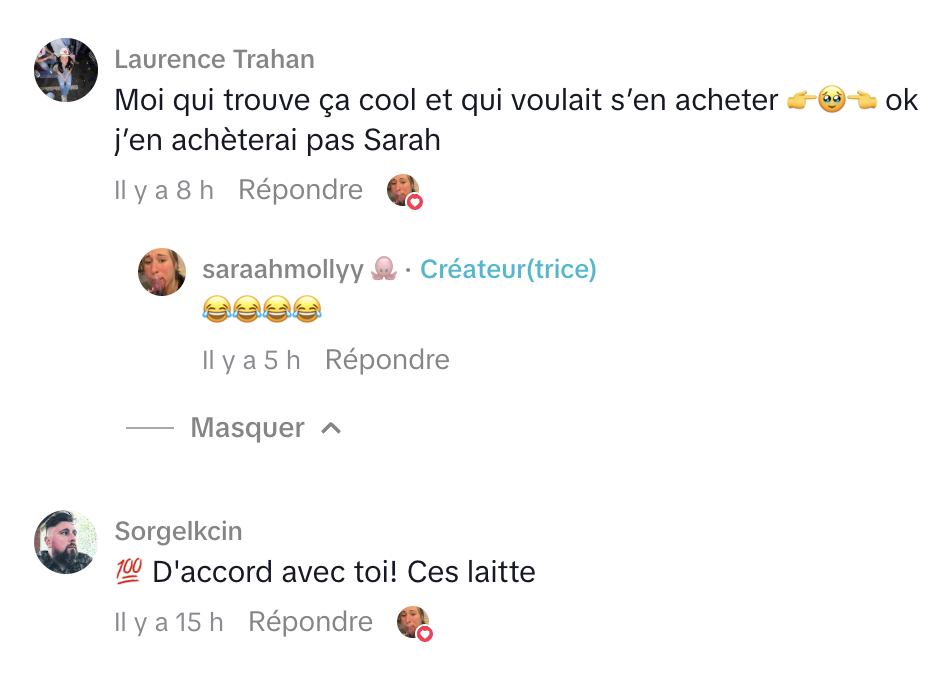Open the Sorgelkcin username link
The image size is (944, 680).
pyautogui.click(x=179, y=531)
